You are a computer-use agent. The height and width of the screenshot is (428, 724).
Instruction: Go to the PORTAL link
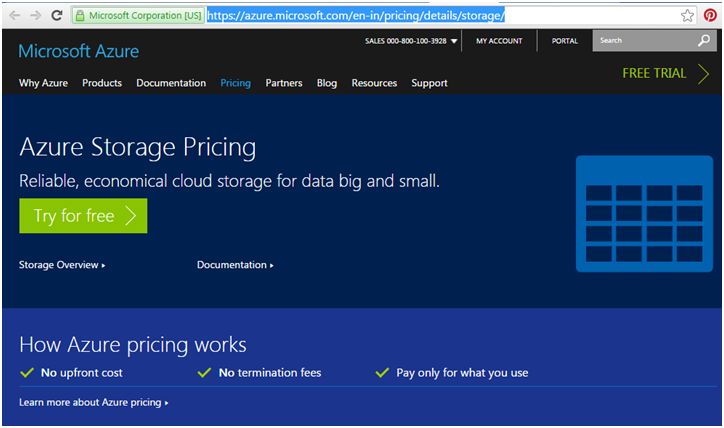coord(565,41)
